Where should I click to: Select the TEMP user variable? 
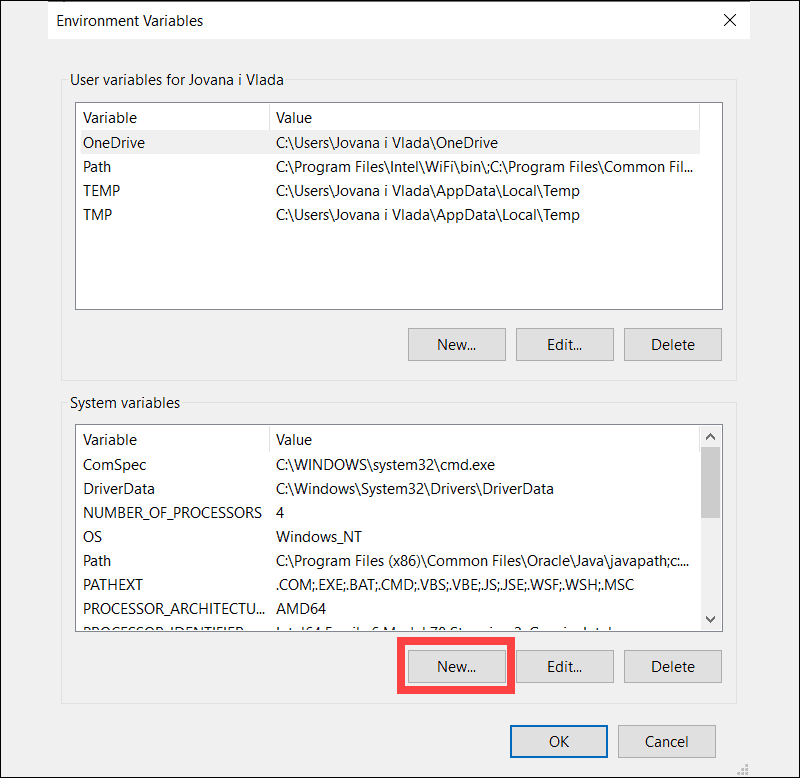tap(390, 191)
